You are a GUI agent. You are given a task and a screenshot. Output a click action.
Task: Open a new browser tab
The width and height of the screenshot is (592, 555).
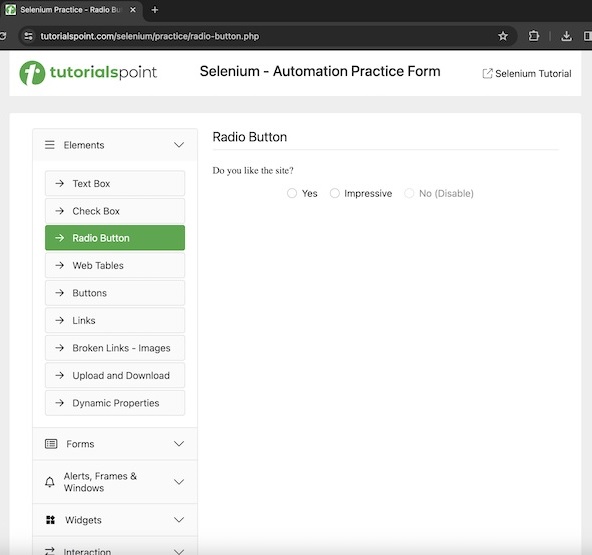coord(155,10)
